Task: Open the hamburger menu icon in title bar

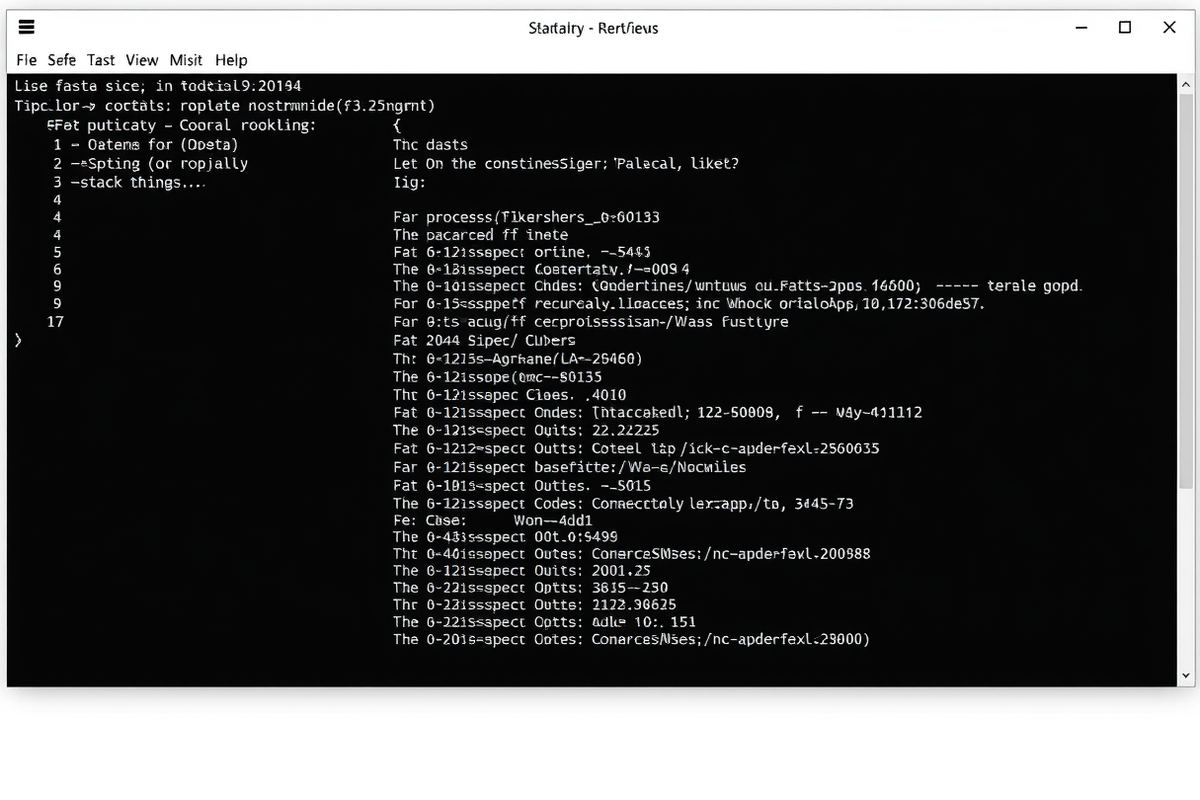Action: coord(28,28)
